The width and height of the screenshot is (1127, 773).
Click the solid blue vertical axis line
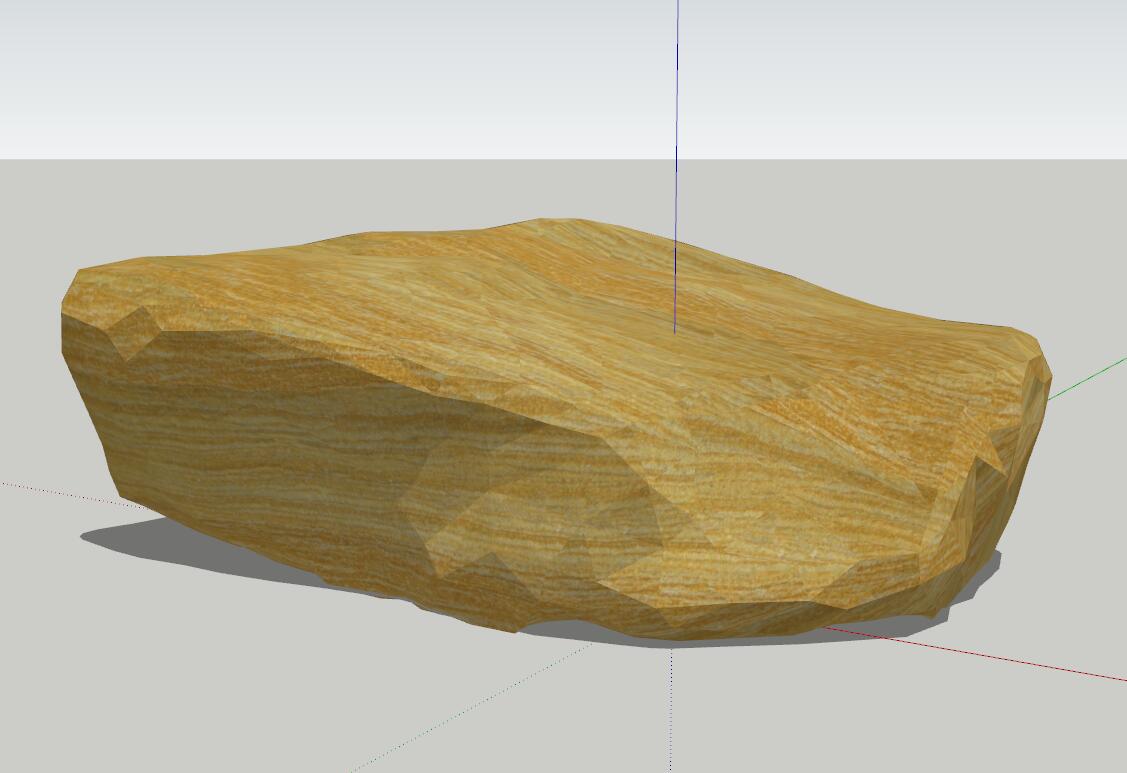[677, 120]
